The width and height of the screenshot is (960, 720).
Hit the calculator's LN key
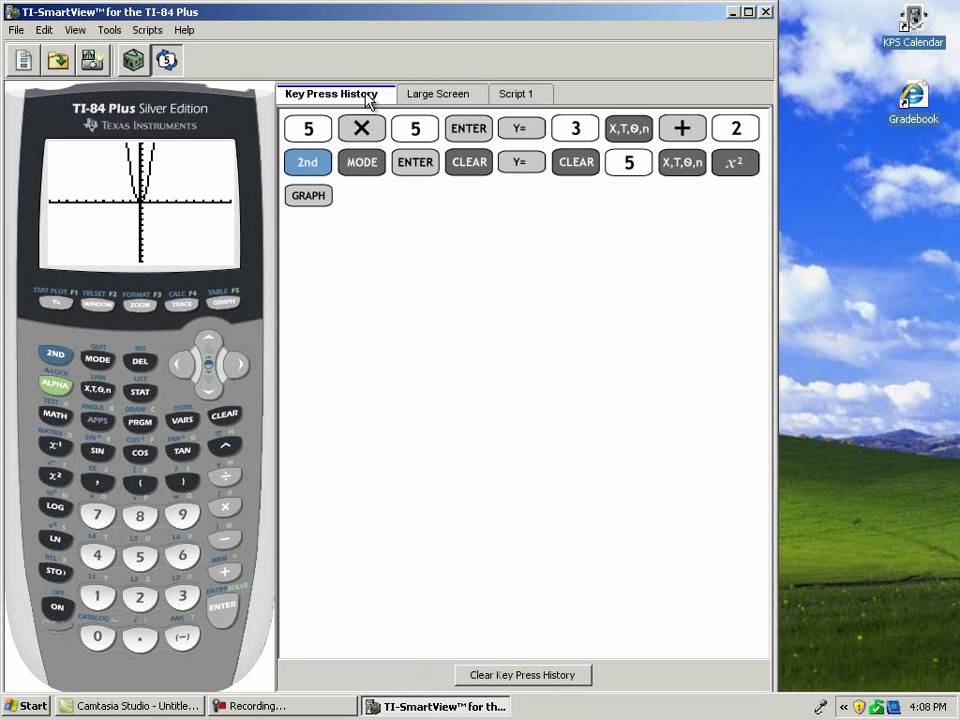[55, 539]
